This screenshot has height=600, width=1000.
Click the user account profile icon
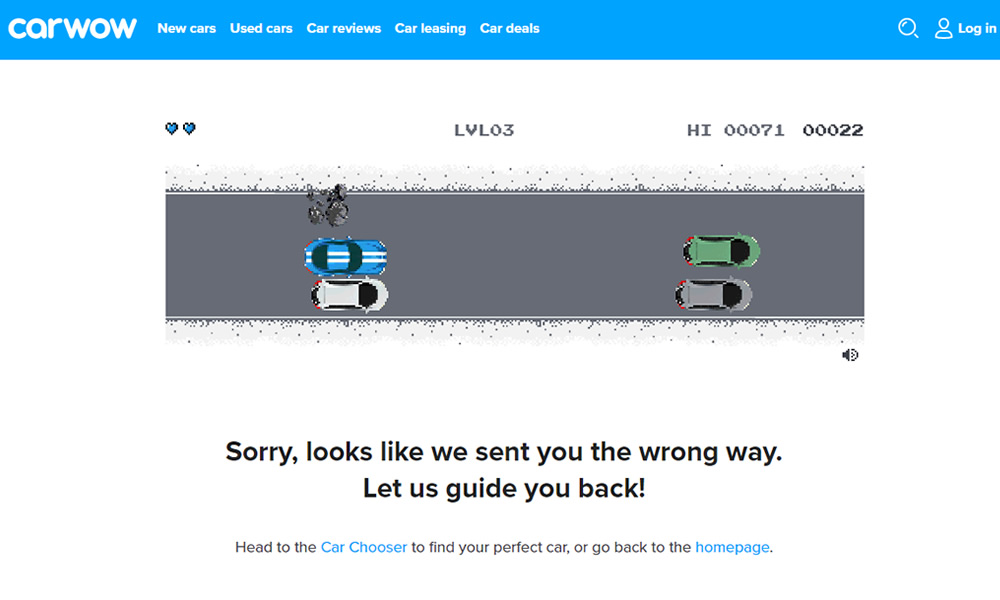(x=943, y=28)
